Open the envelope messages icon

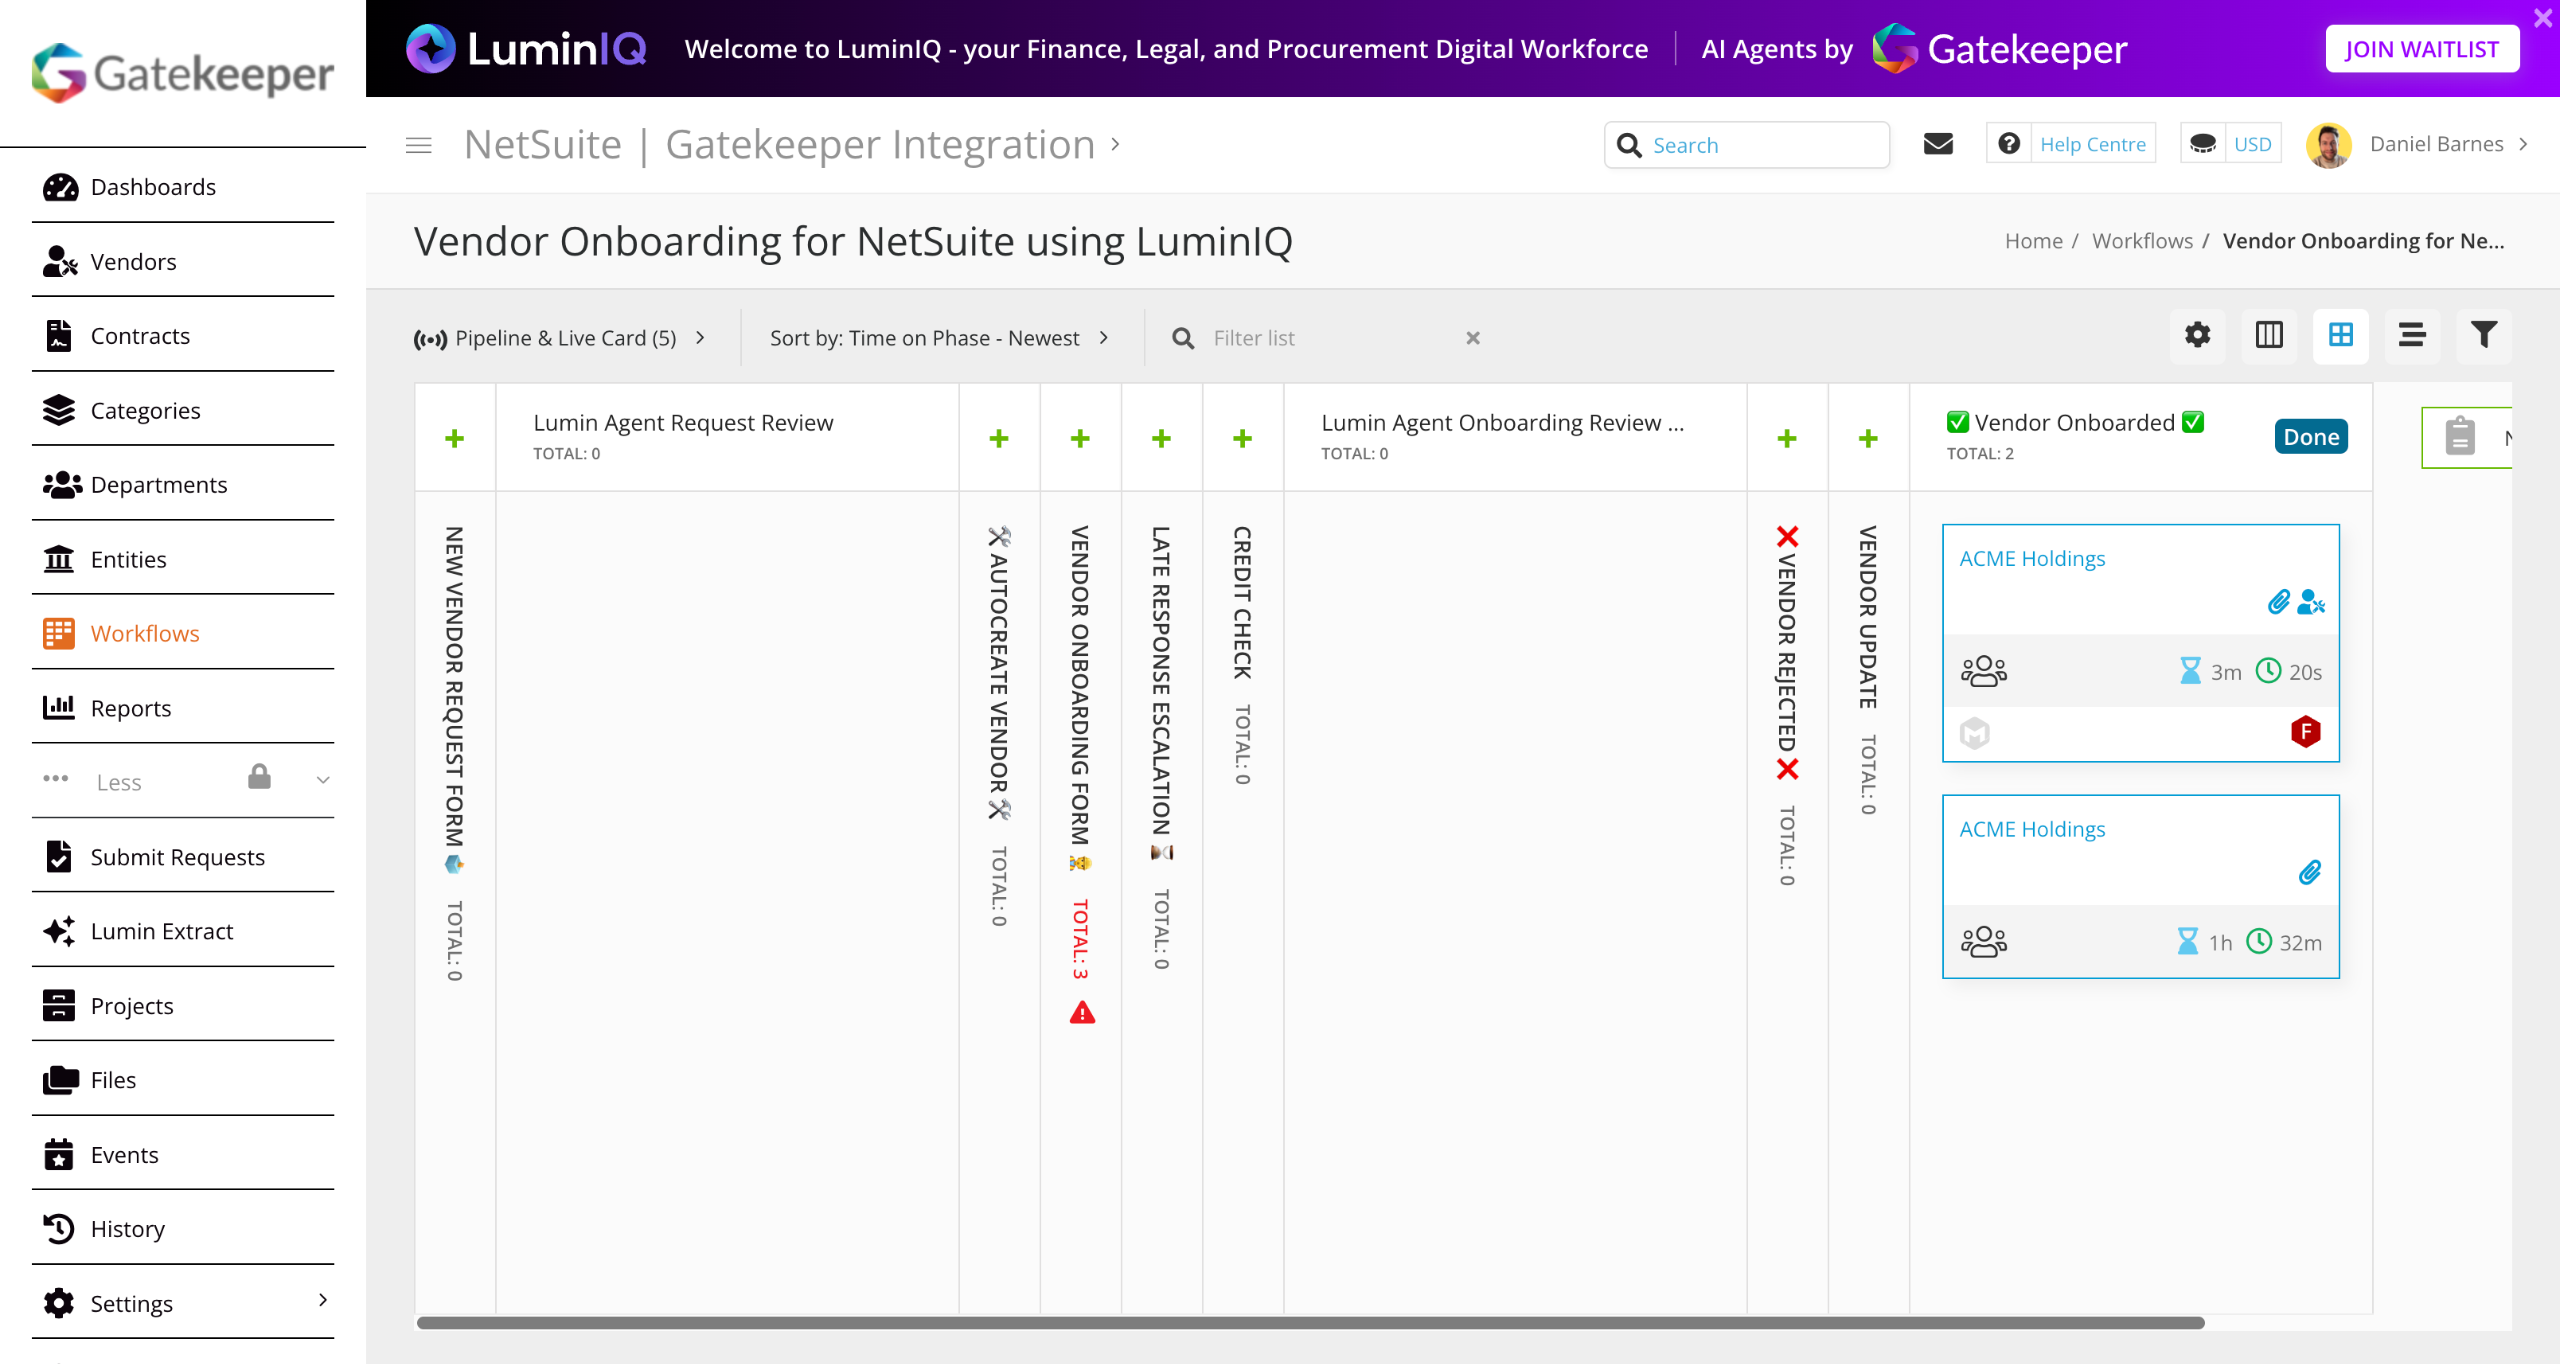click(1938, 144)
